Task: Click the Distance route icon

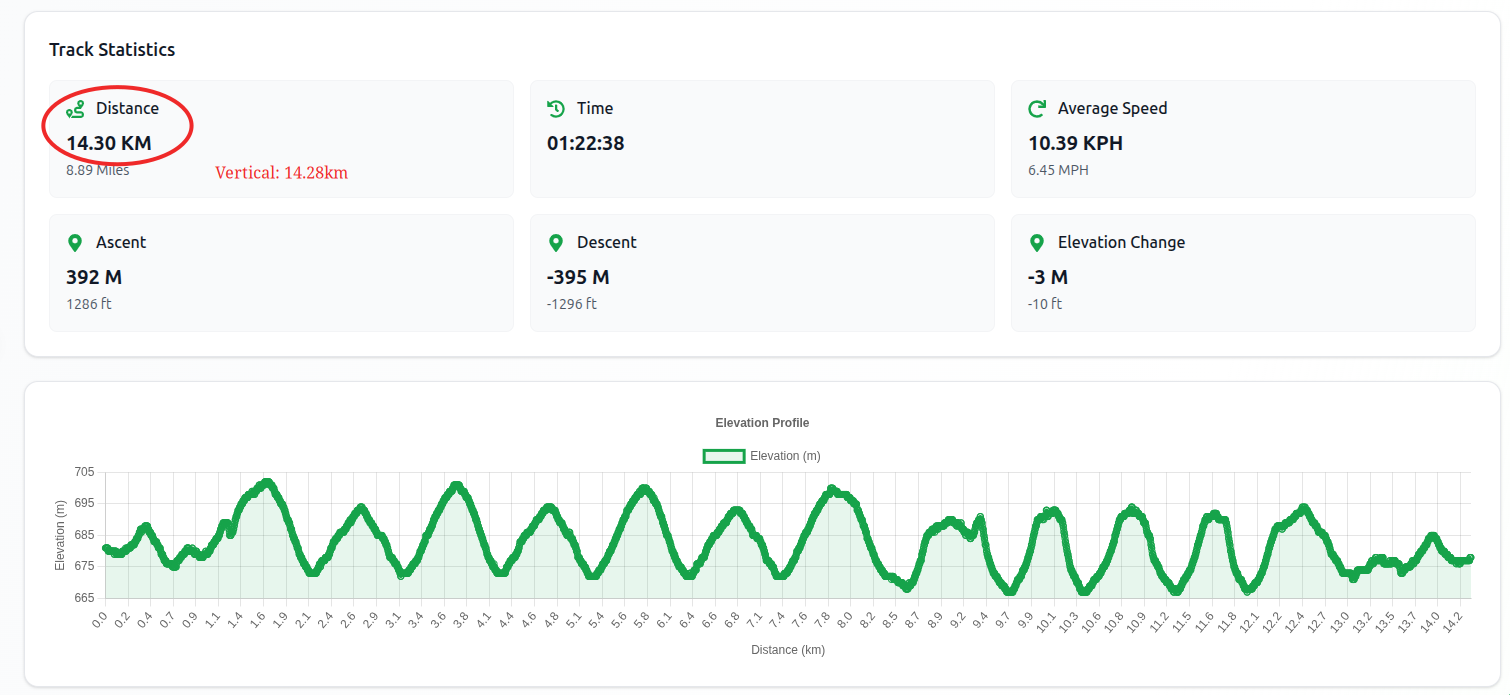Action: click(x=75, y=109)
